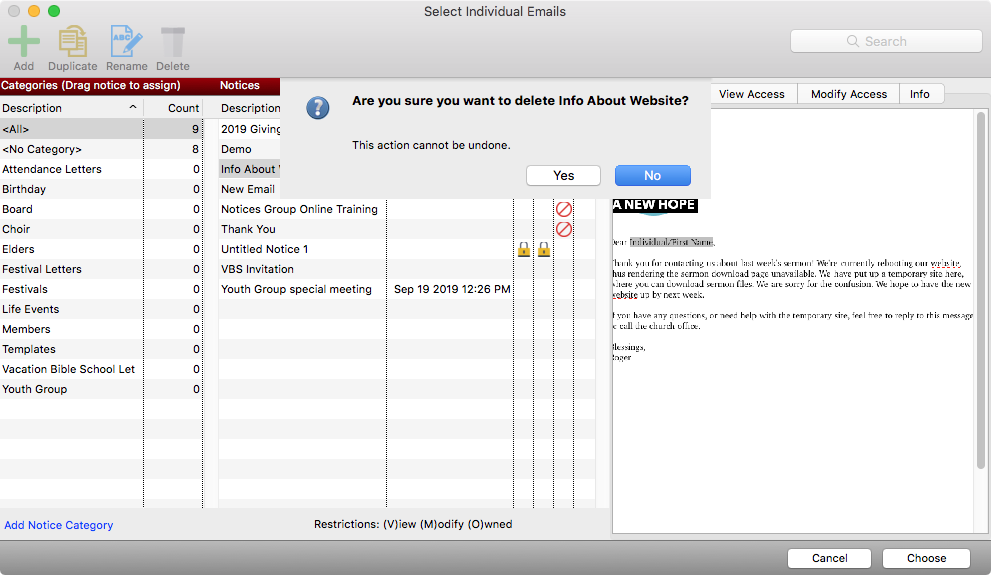The width and height of the screenshot is (991, 575).
Task: Click restricted icon on Notices Group Online Training row
Action: point(563,209)
